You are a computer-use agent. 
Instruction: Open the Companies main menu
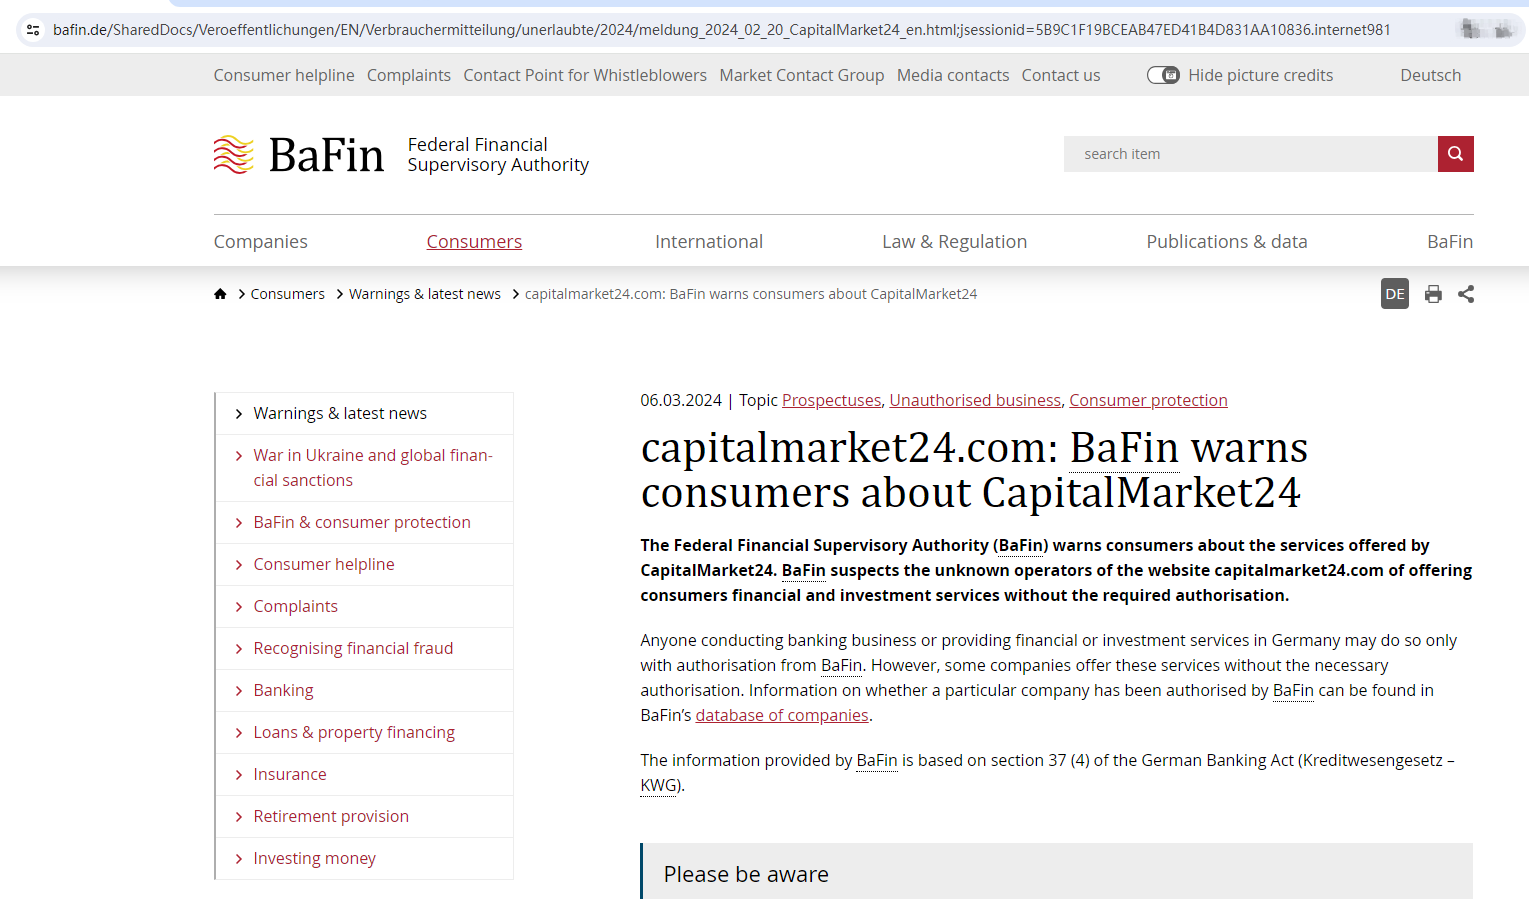260,241
